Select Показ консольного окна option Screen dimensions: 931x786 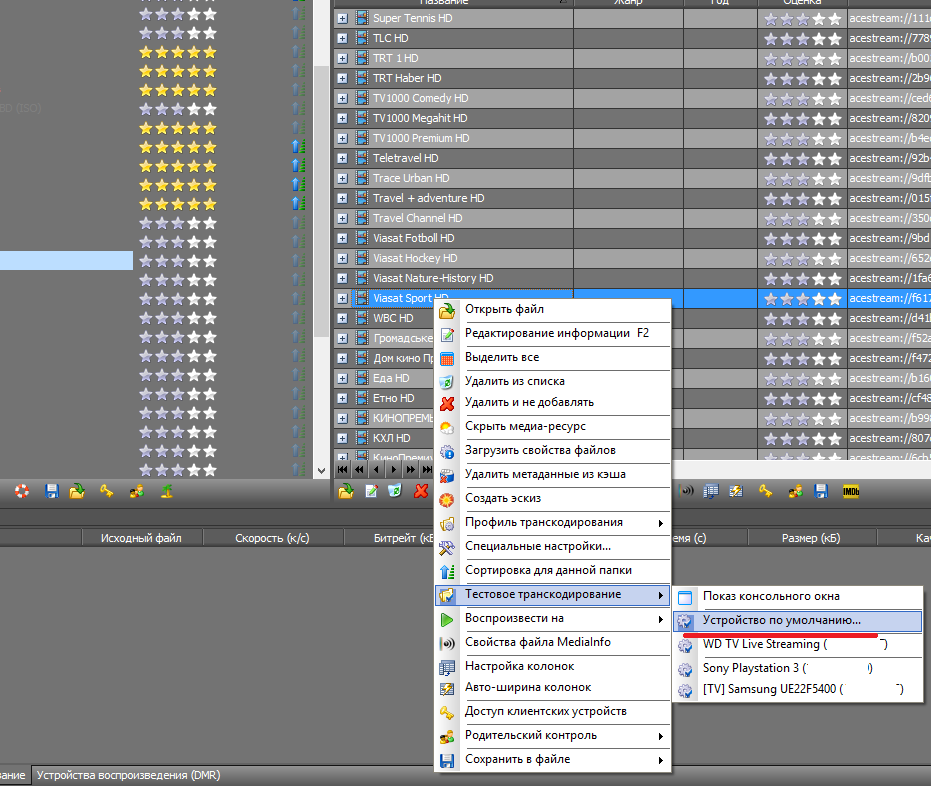pyautogui.click(x=770, y=597)
